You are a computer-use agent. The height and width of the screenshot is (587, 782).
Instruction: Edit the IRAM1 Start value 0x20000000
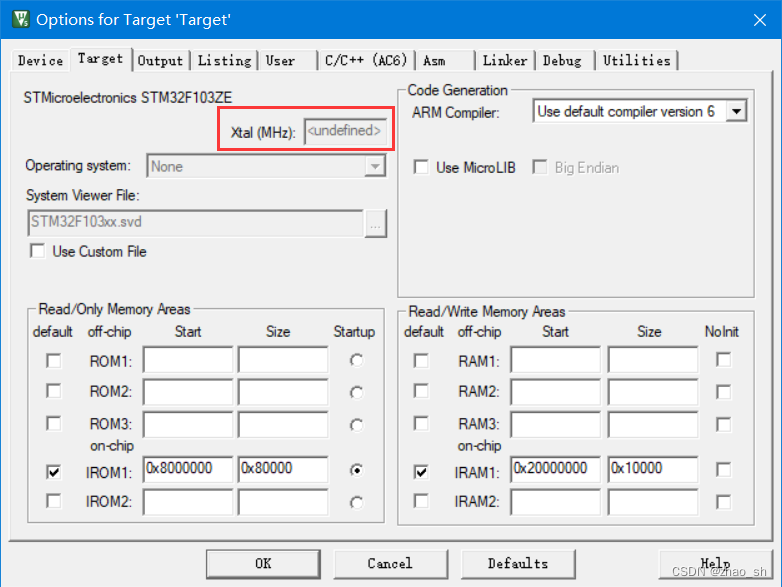pos(556,469)
